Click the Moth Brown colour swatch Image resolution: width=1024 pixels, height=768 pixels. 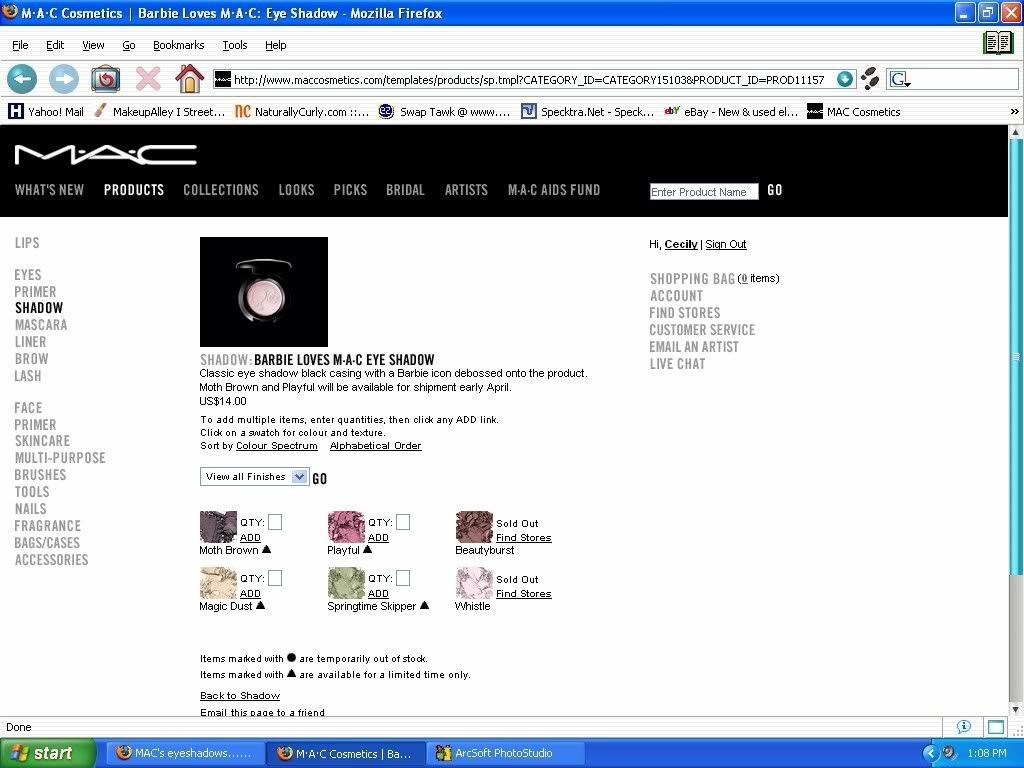218,527
